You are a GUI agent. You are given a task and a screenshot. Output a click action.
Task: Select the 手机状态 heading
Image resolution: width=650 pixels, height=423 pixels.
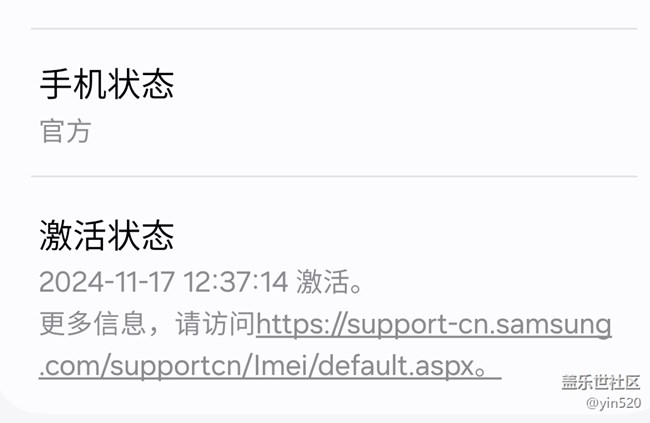click(x=107, y=85)
